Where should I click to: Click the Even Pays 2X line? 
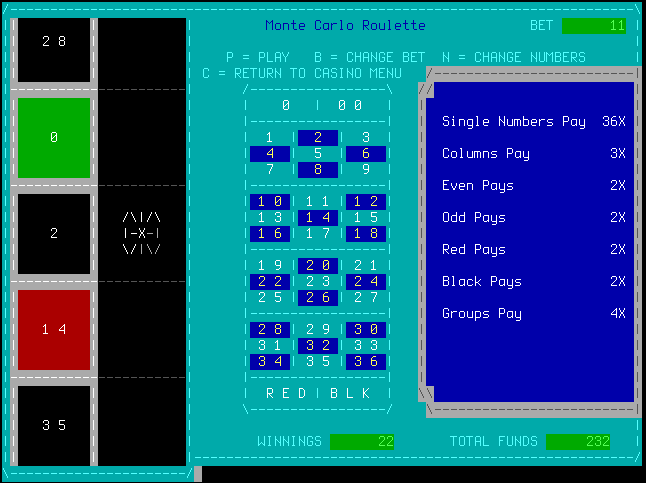(534, 185)
